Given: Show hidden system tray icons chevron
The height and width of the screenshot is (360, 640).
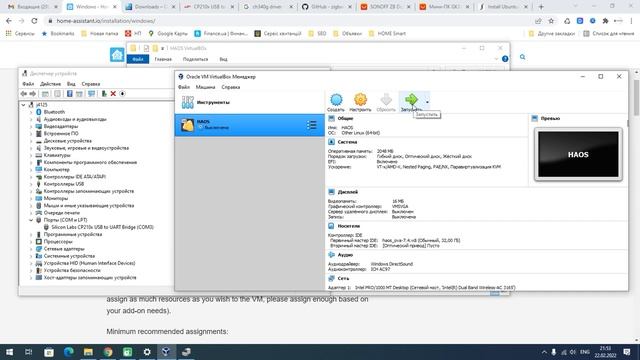Looking at the screenshot, I should [x=544, y=352].
